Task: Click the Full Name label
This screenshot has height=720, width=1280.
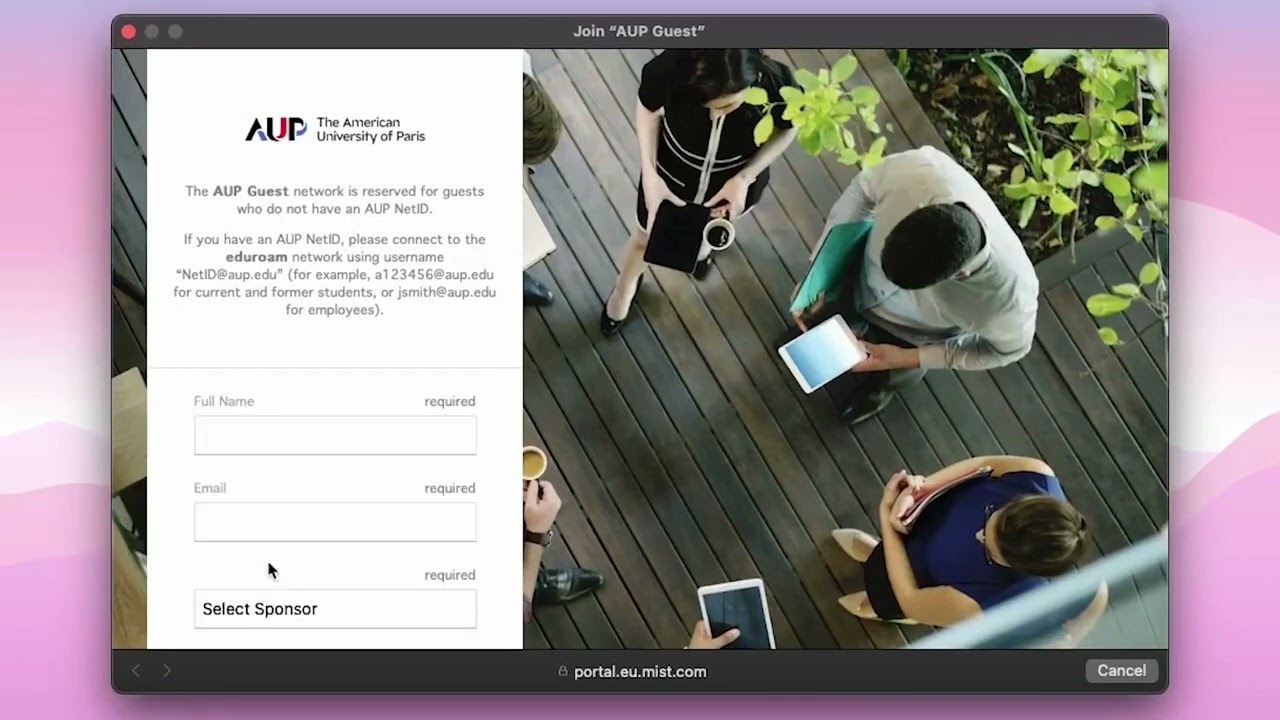Action: click(224, 401)
